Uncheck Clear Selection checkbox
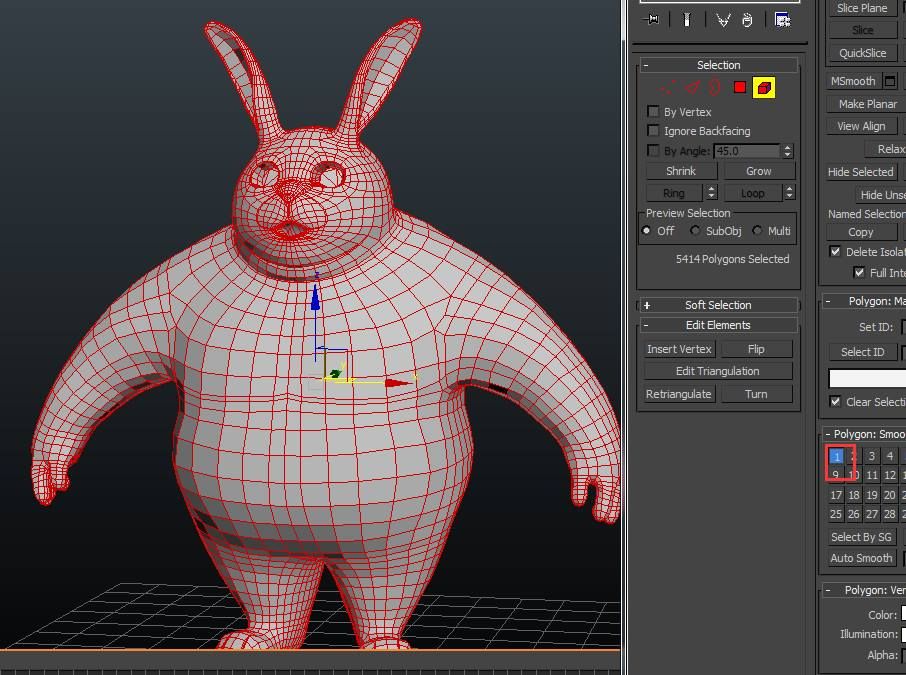 [x=835, y=401]
